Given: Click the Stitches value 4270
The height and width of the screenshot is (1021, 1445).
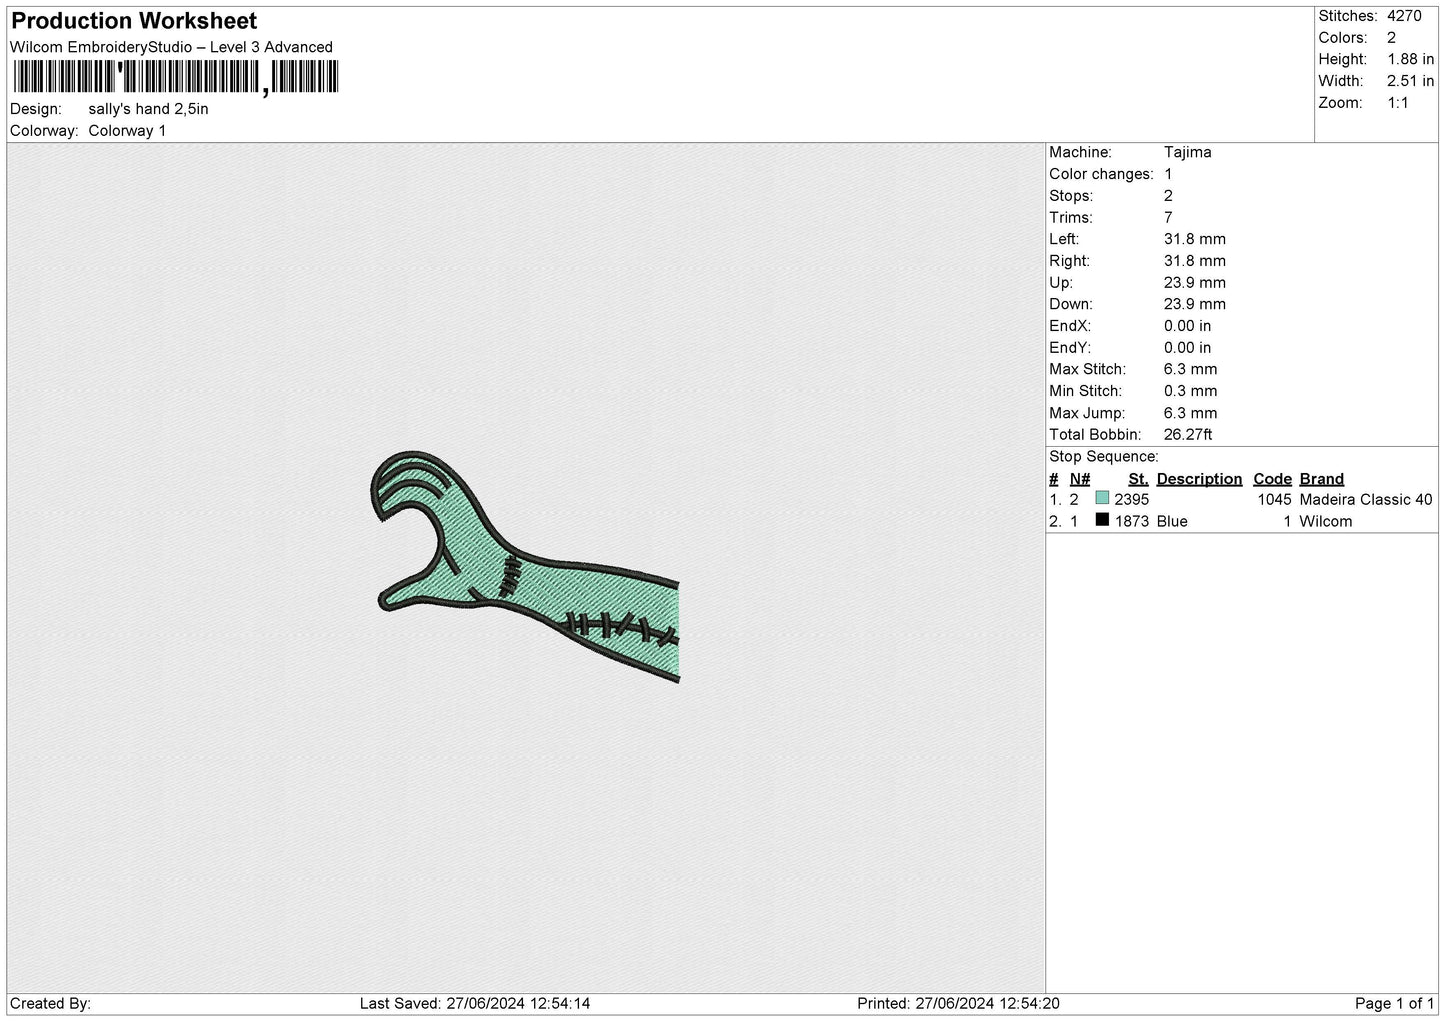Looking at the screenshot, I should [x=1404, y=16].
